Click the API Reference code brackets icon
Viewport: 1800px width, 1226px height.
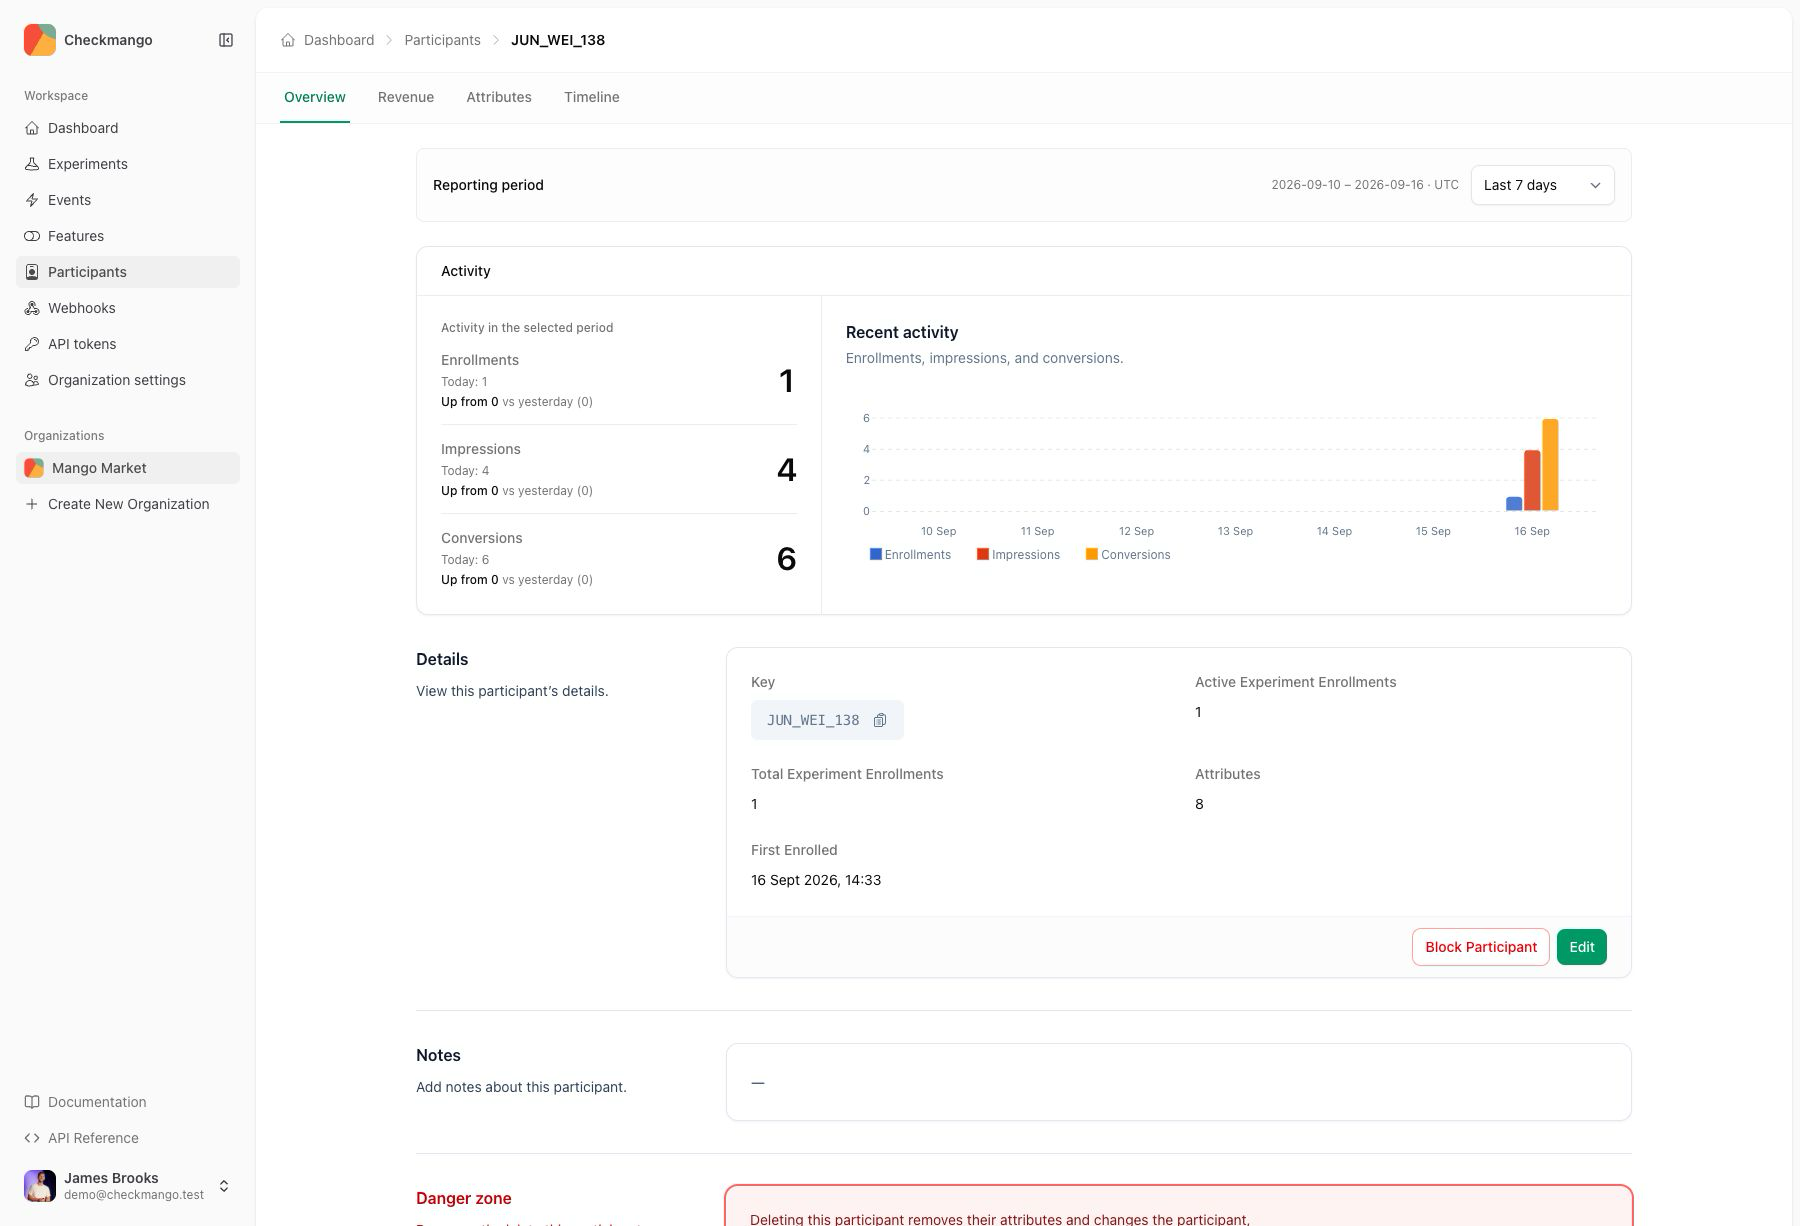[32, 1138]
